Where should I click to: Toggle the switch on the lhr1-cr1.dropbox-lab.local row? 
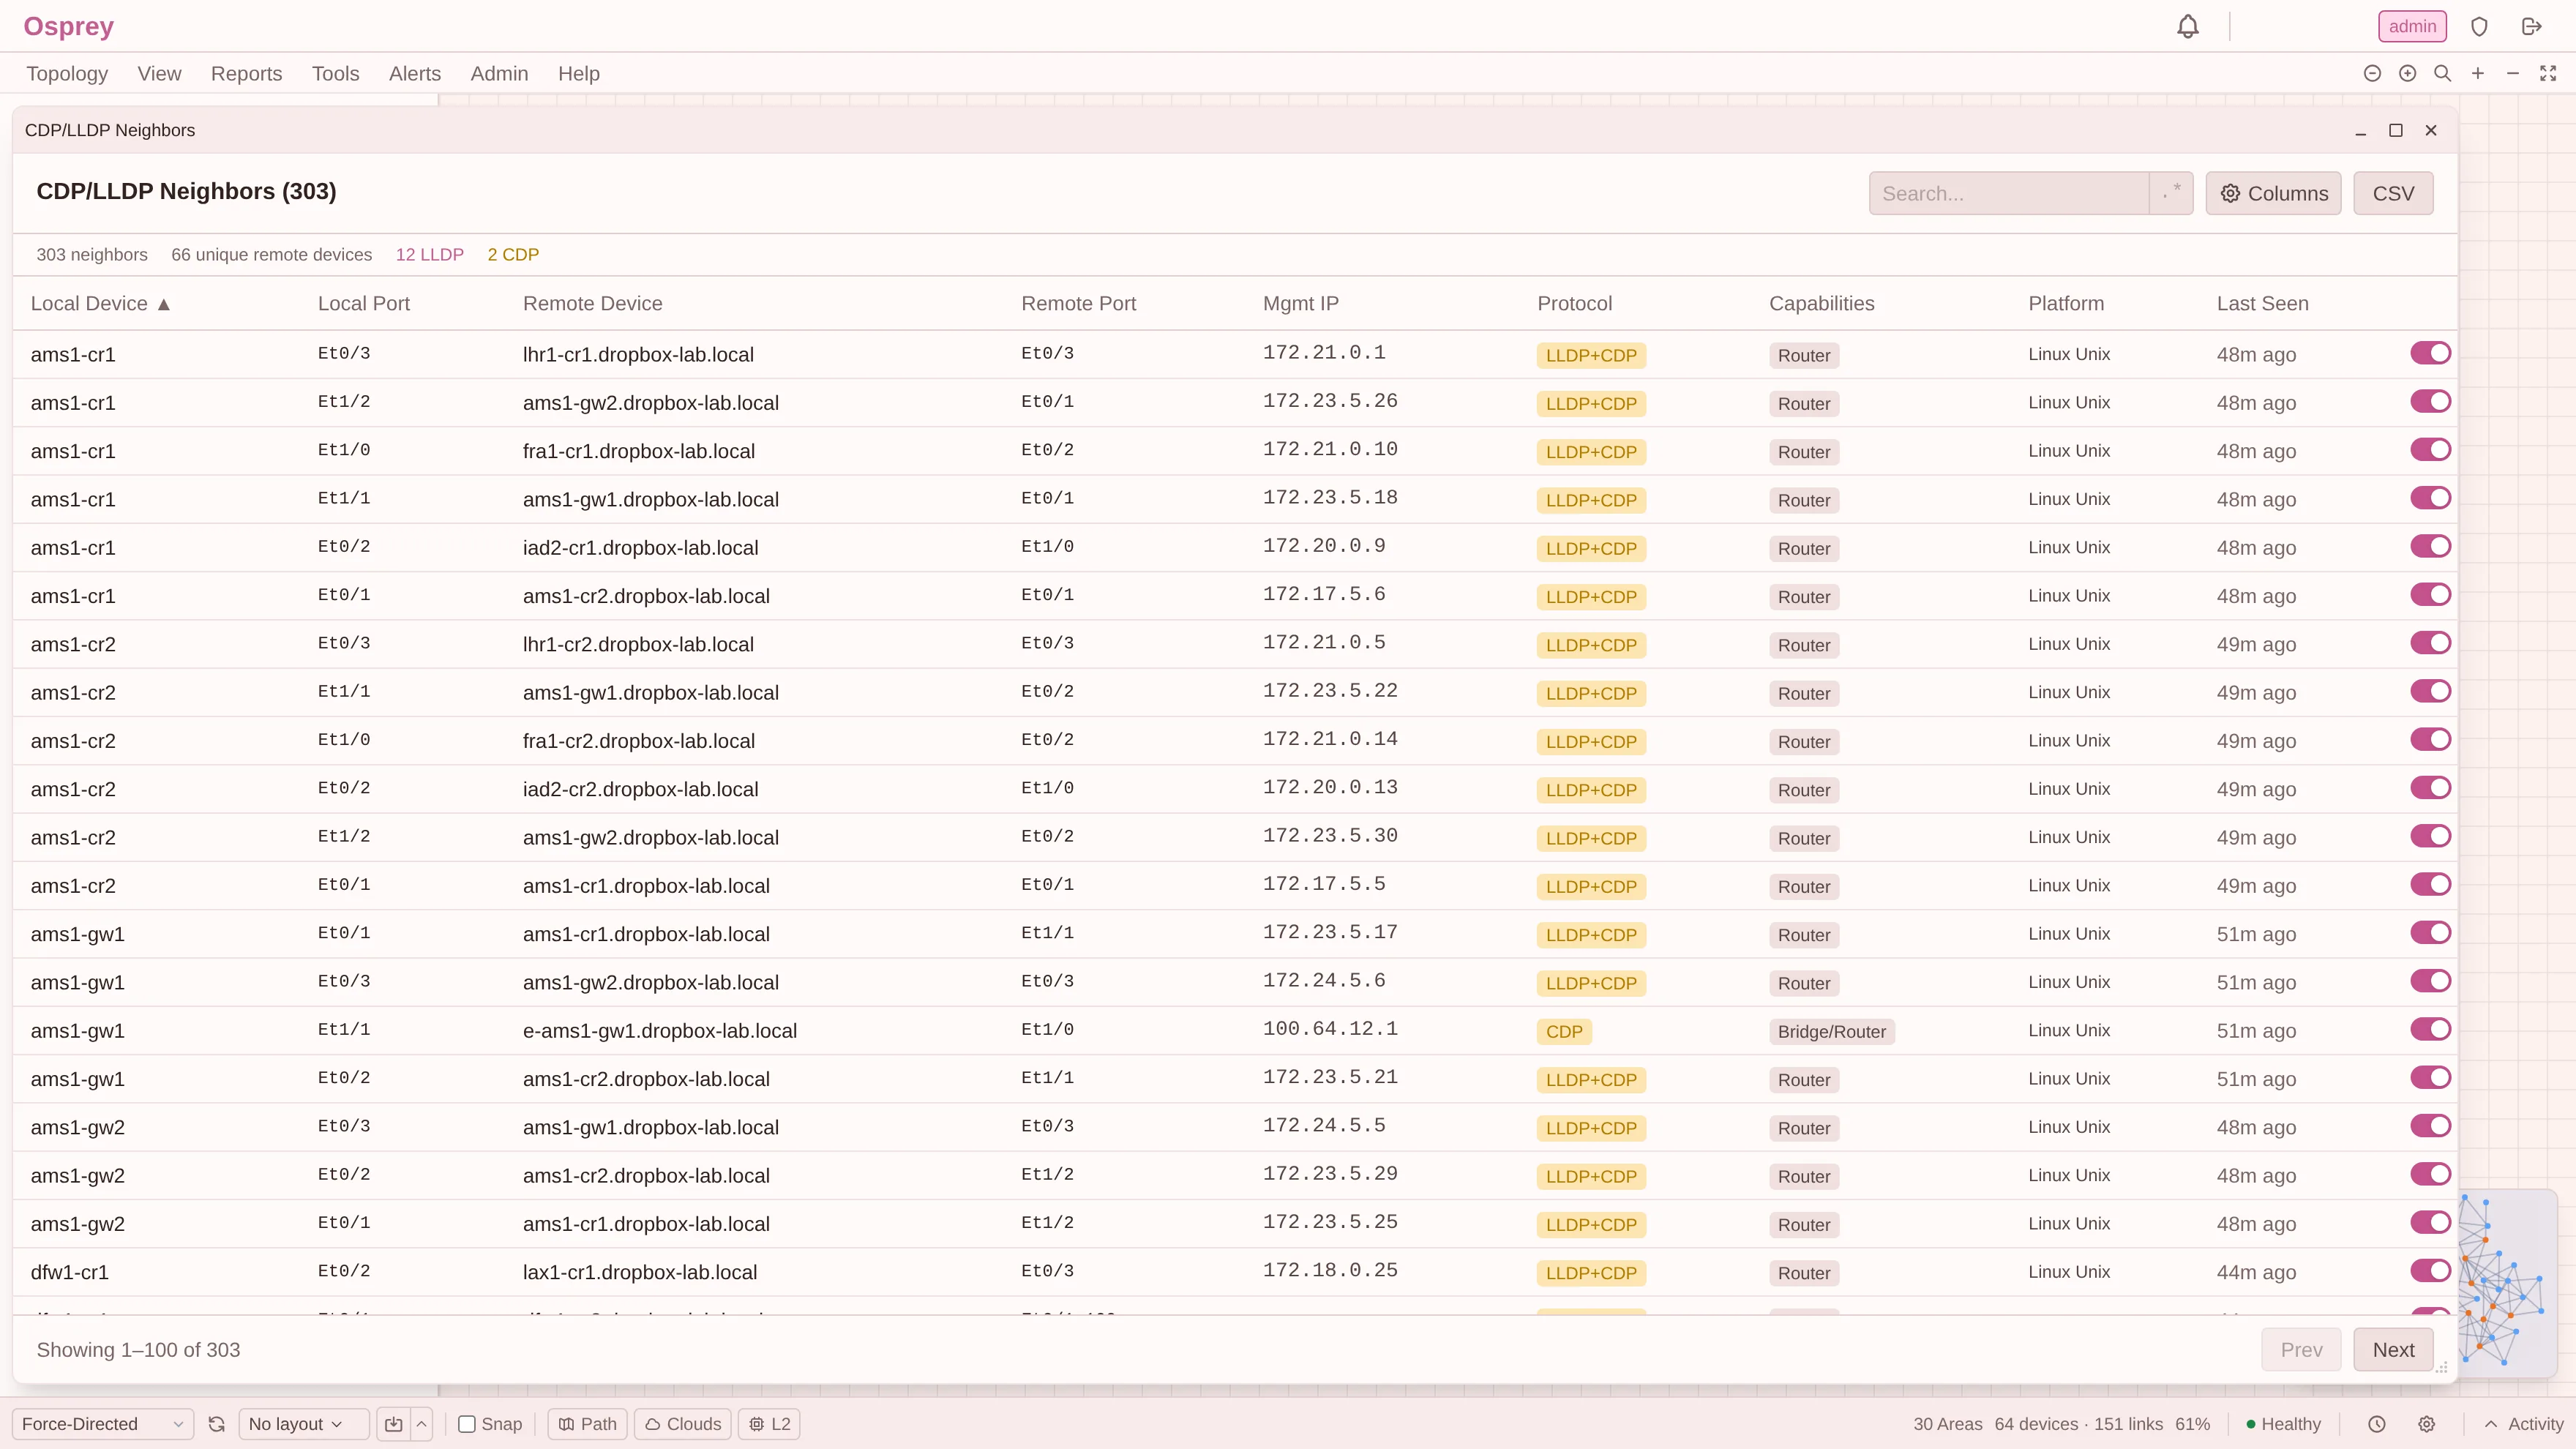[x=2430, y=353]
